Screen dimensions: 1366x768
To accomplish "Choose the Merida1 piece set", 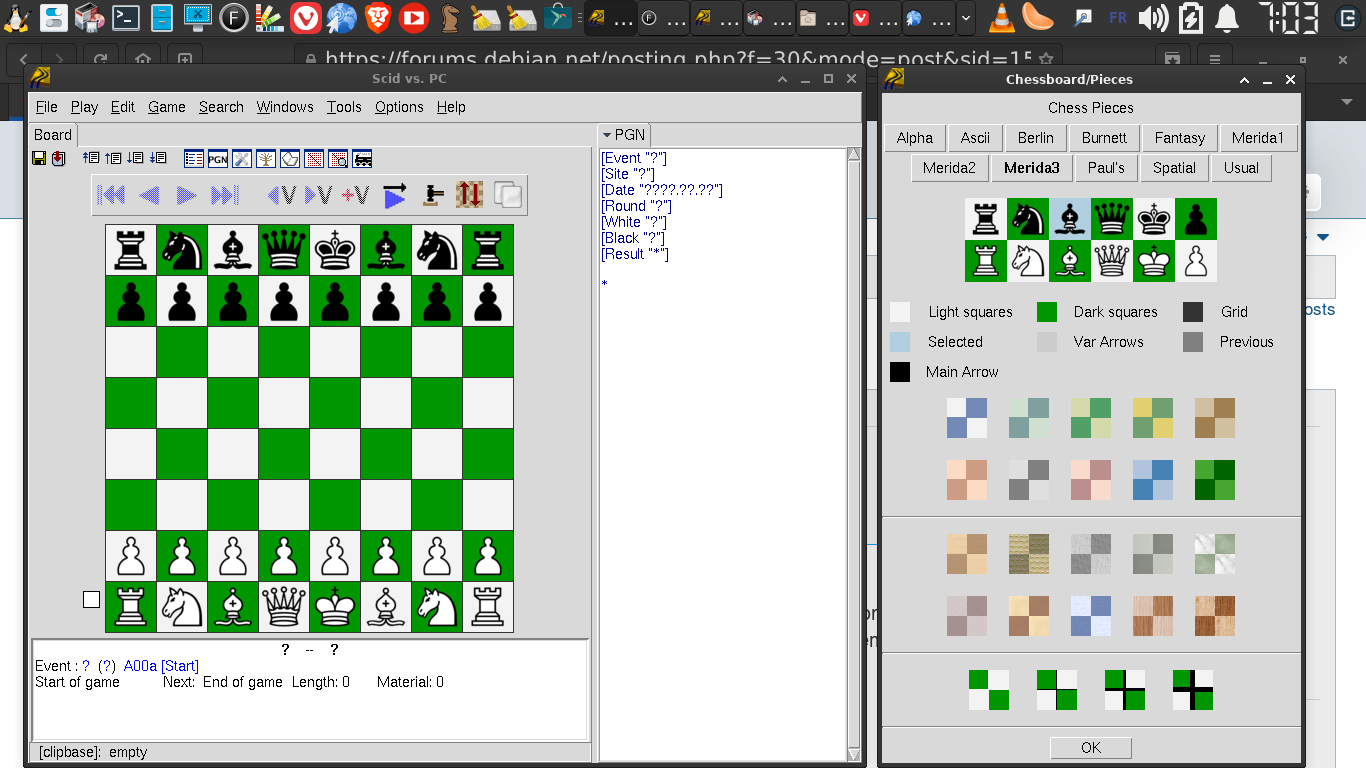I will 1258,138.
